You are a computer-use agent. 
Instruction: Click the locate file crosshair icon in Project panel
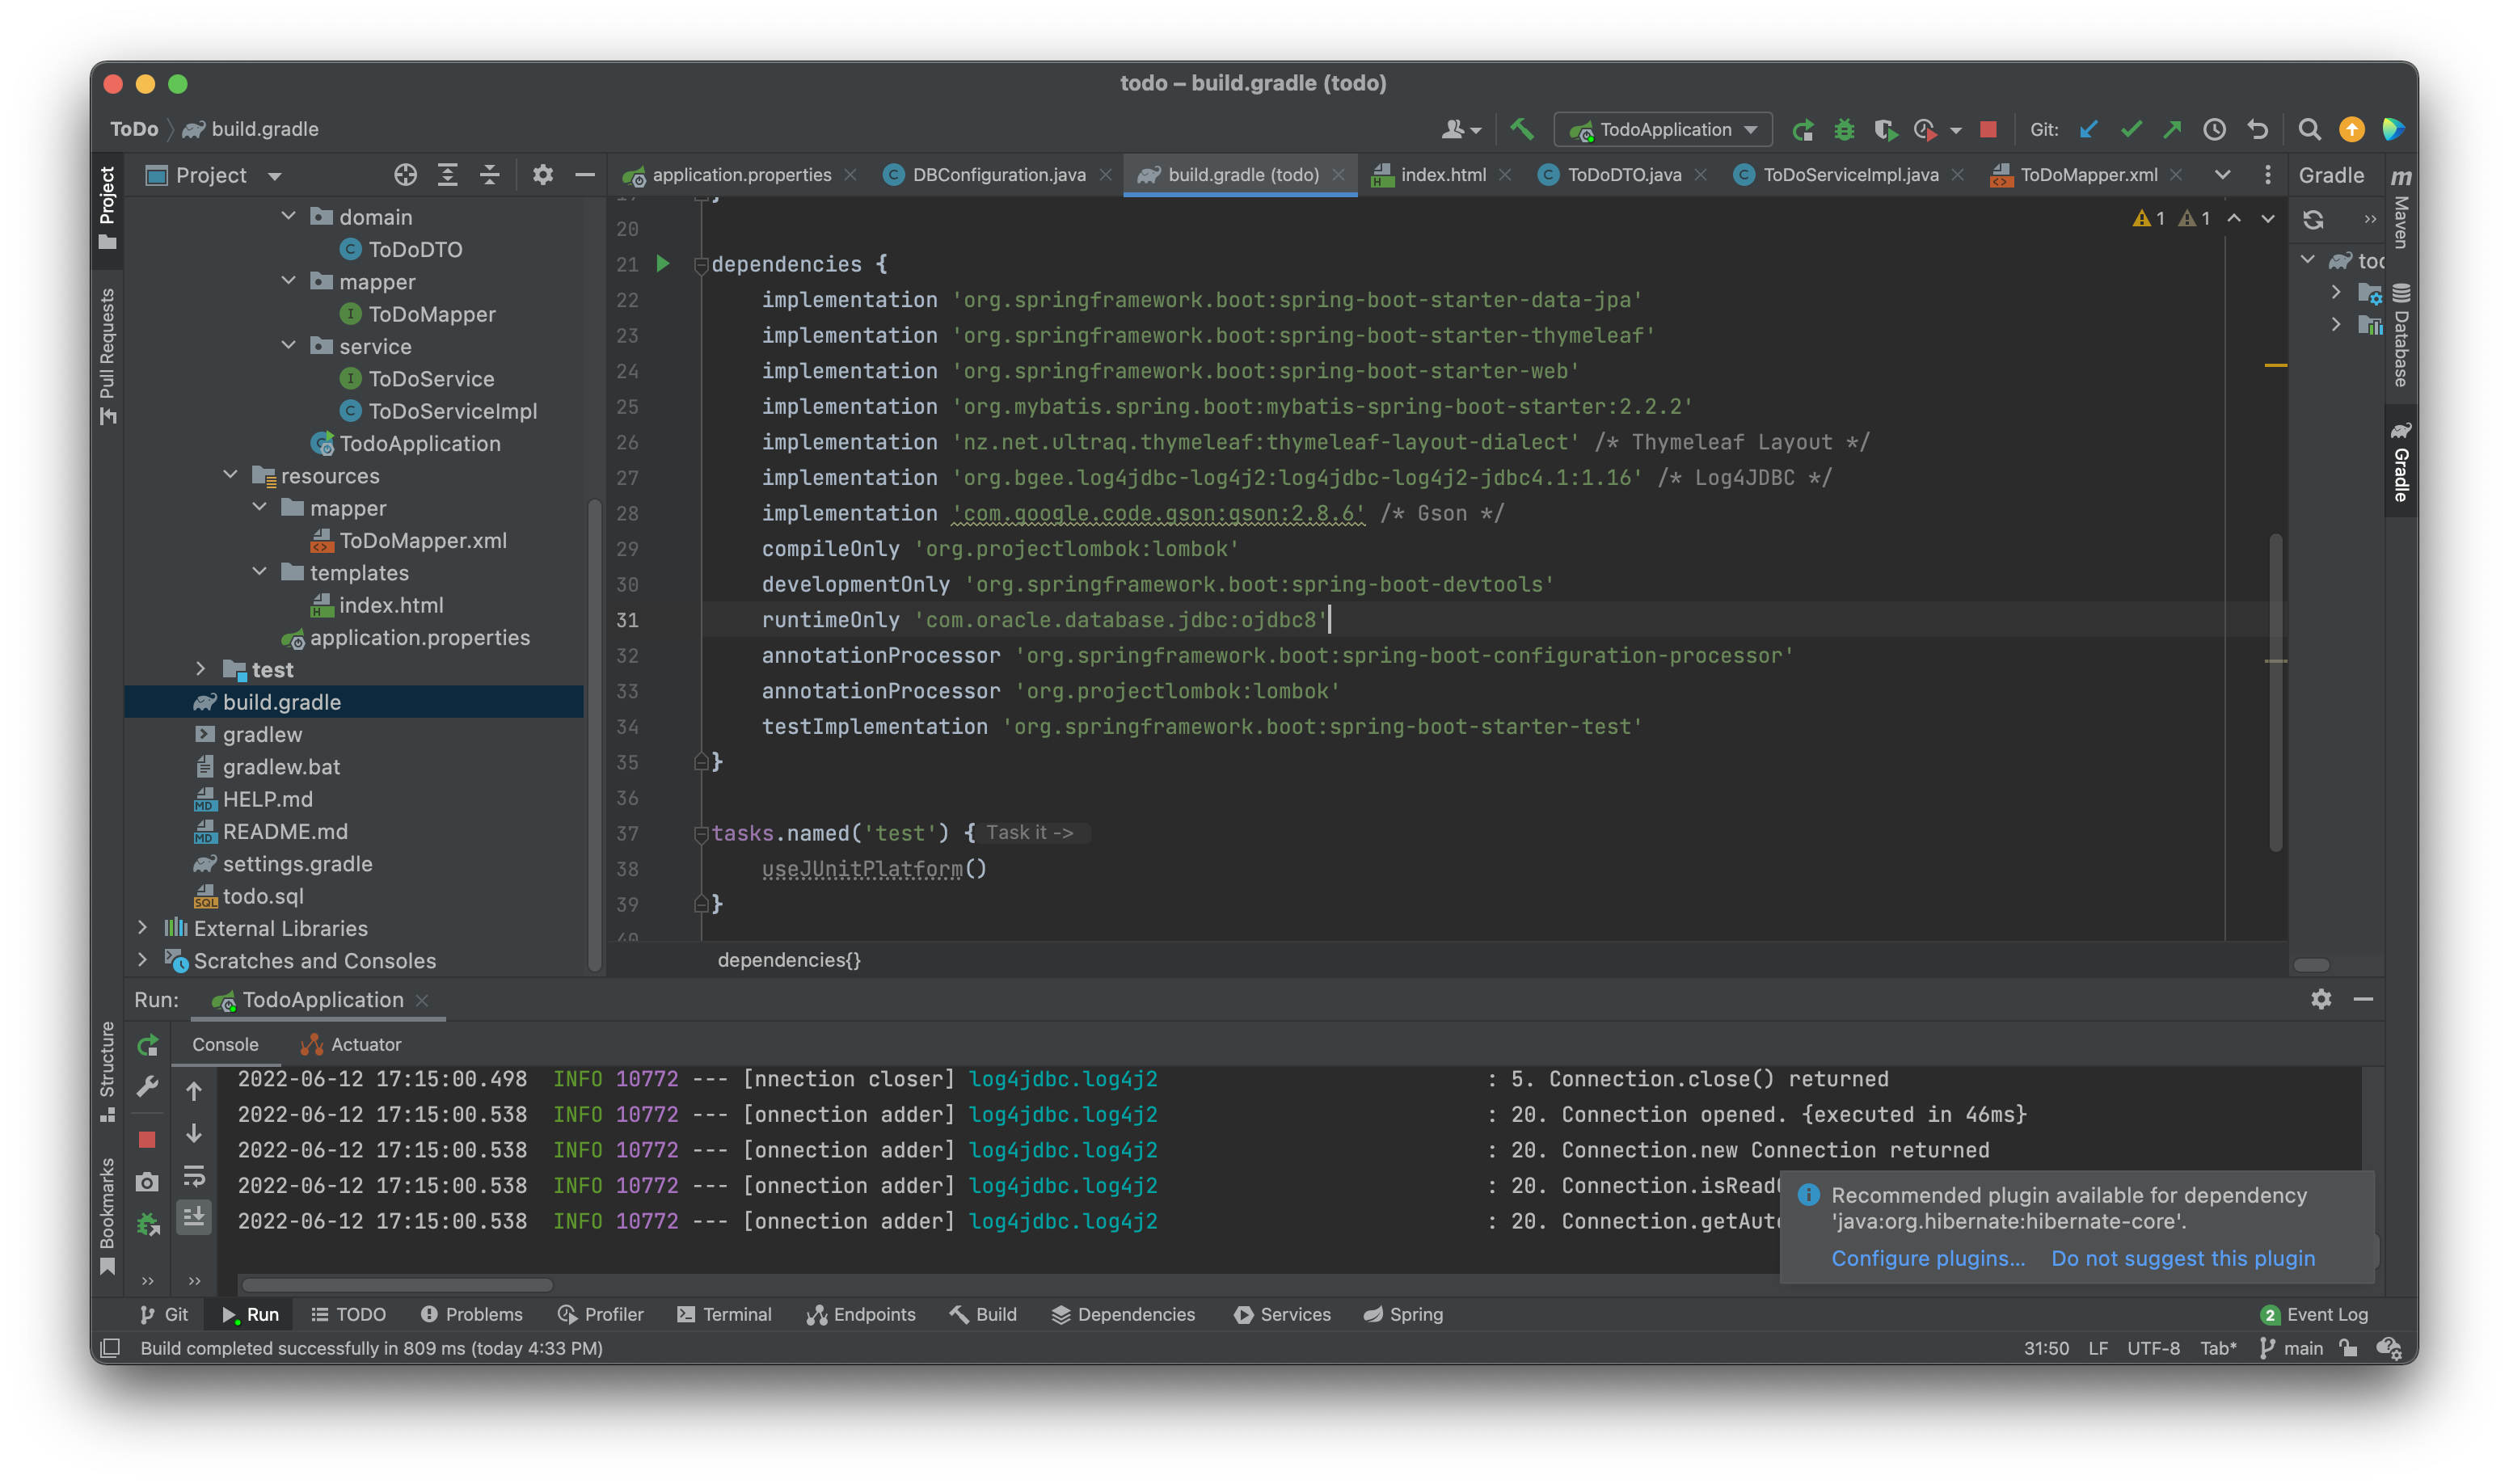click(x=405, y=175)
